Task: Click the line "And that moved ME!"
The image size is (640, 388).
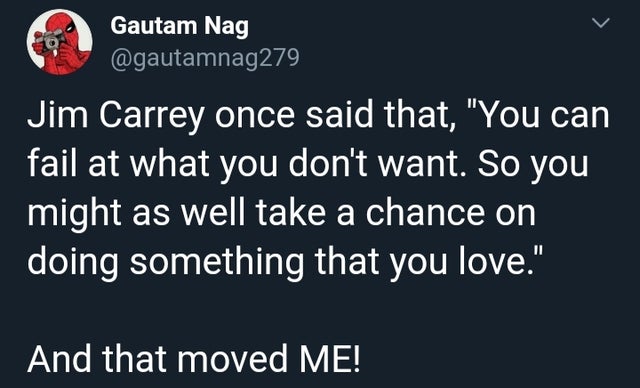Action: (x=194, y=359)
